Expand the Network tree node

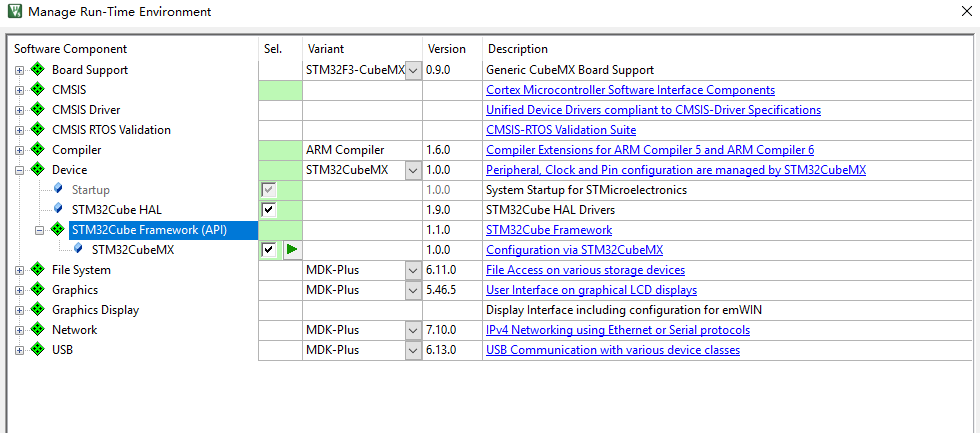click(x=19, y=330)
